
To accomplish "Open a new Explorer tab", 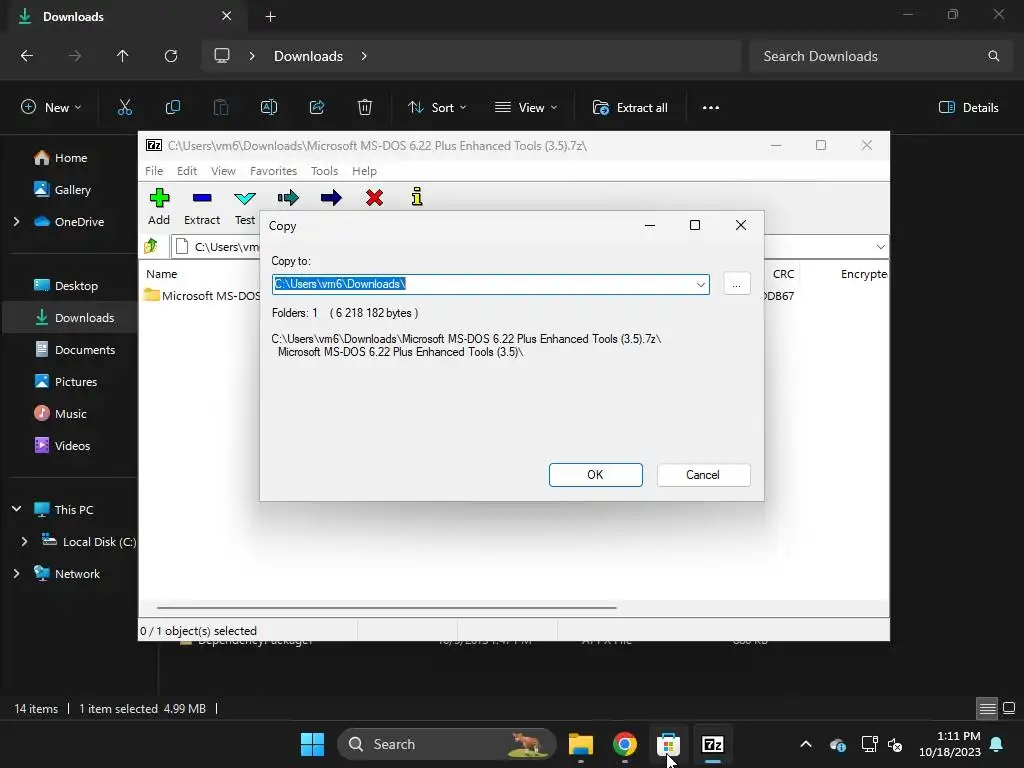I will [270, 16].
